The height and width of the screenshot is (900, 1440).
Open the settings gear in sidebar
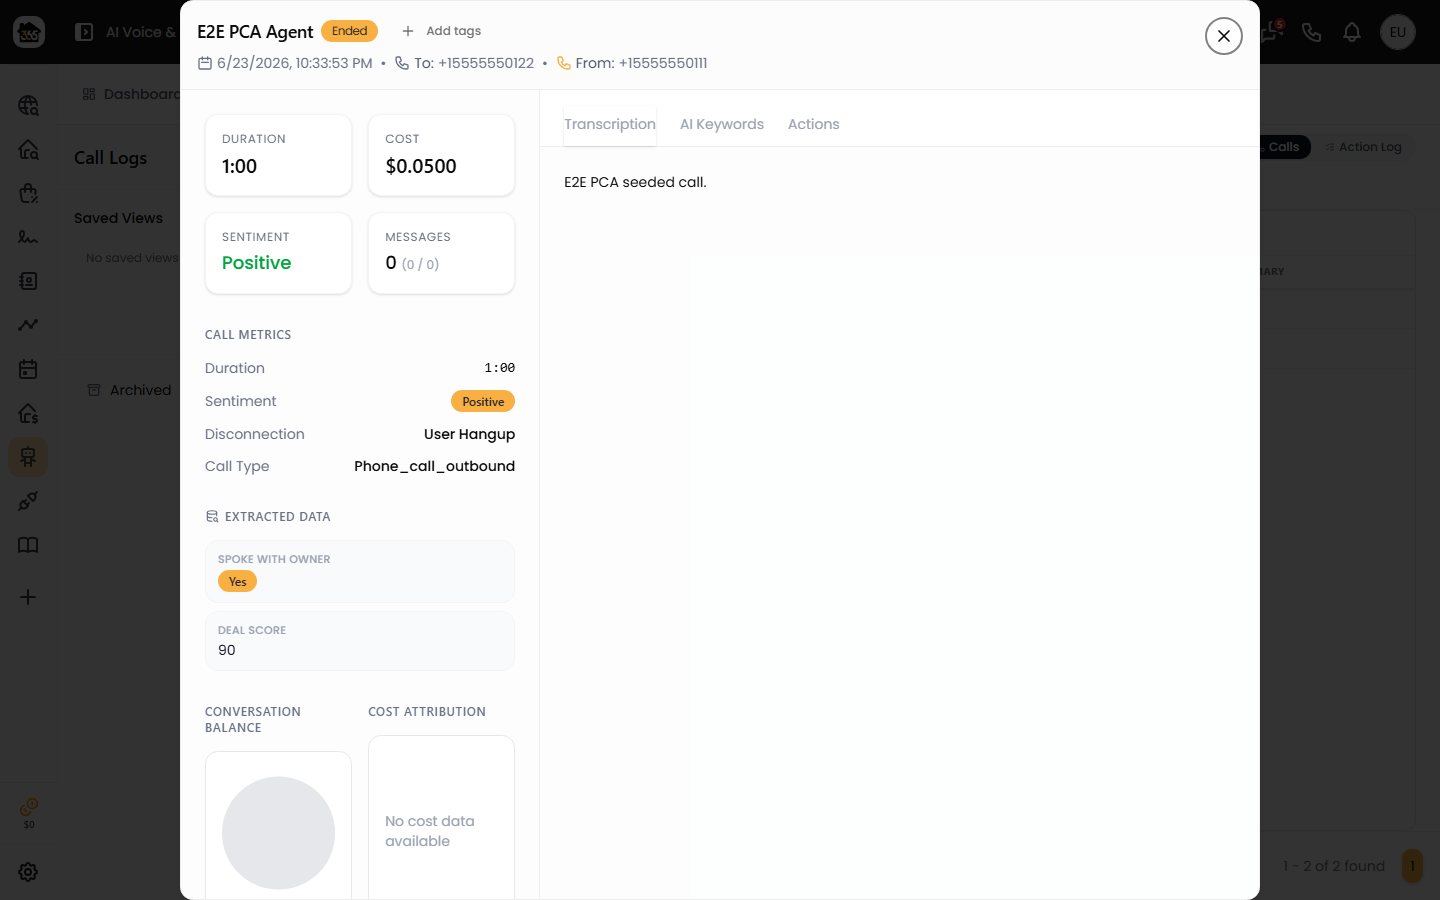pyautogui.click(x=28, y=872)
